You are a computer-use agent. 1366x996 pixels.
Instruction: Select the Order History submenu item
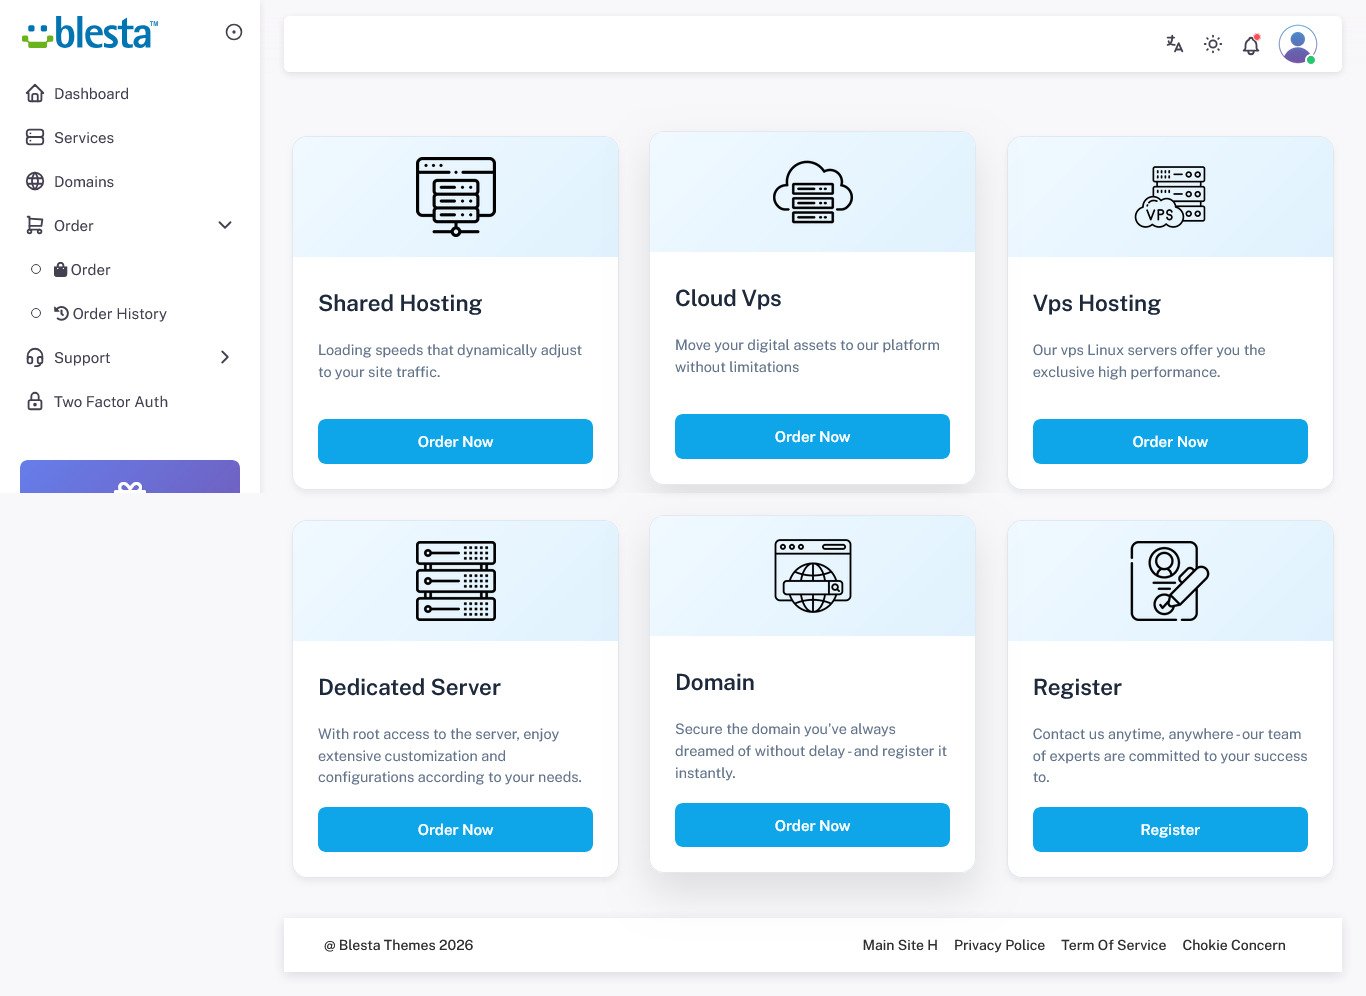119,314
